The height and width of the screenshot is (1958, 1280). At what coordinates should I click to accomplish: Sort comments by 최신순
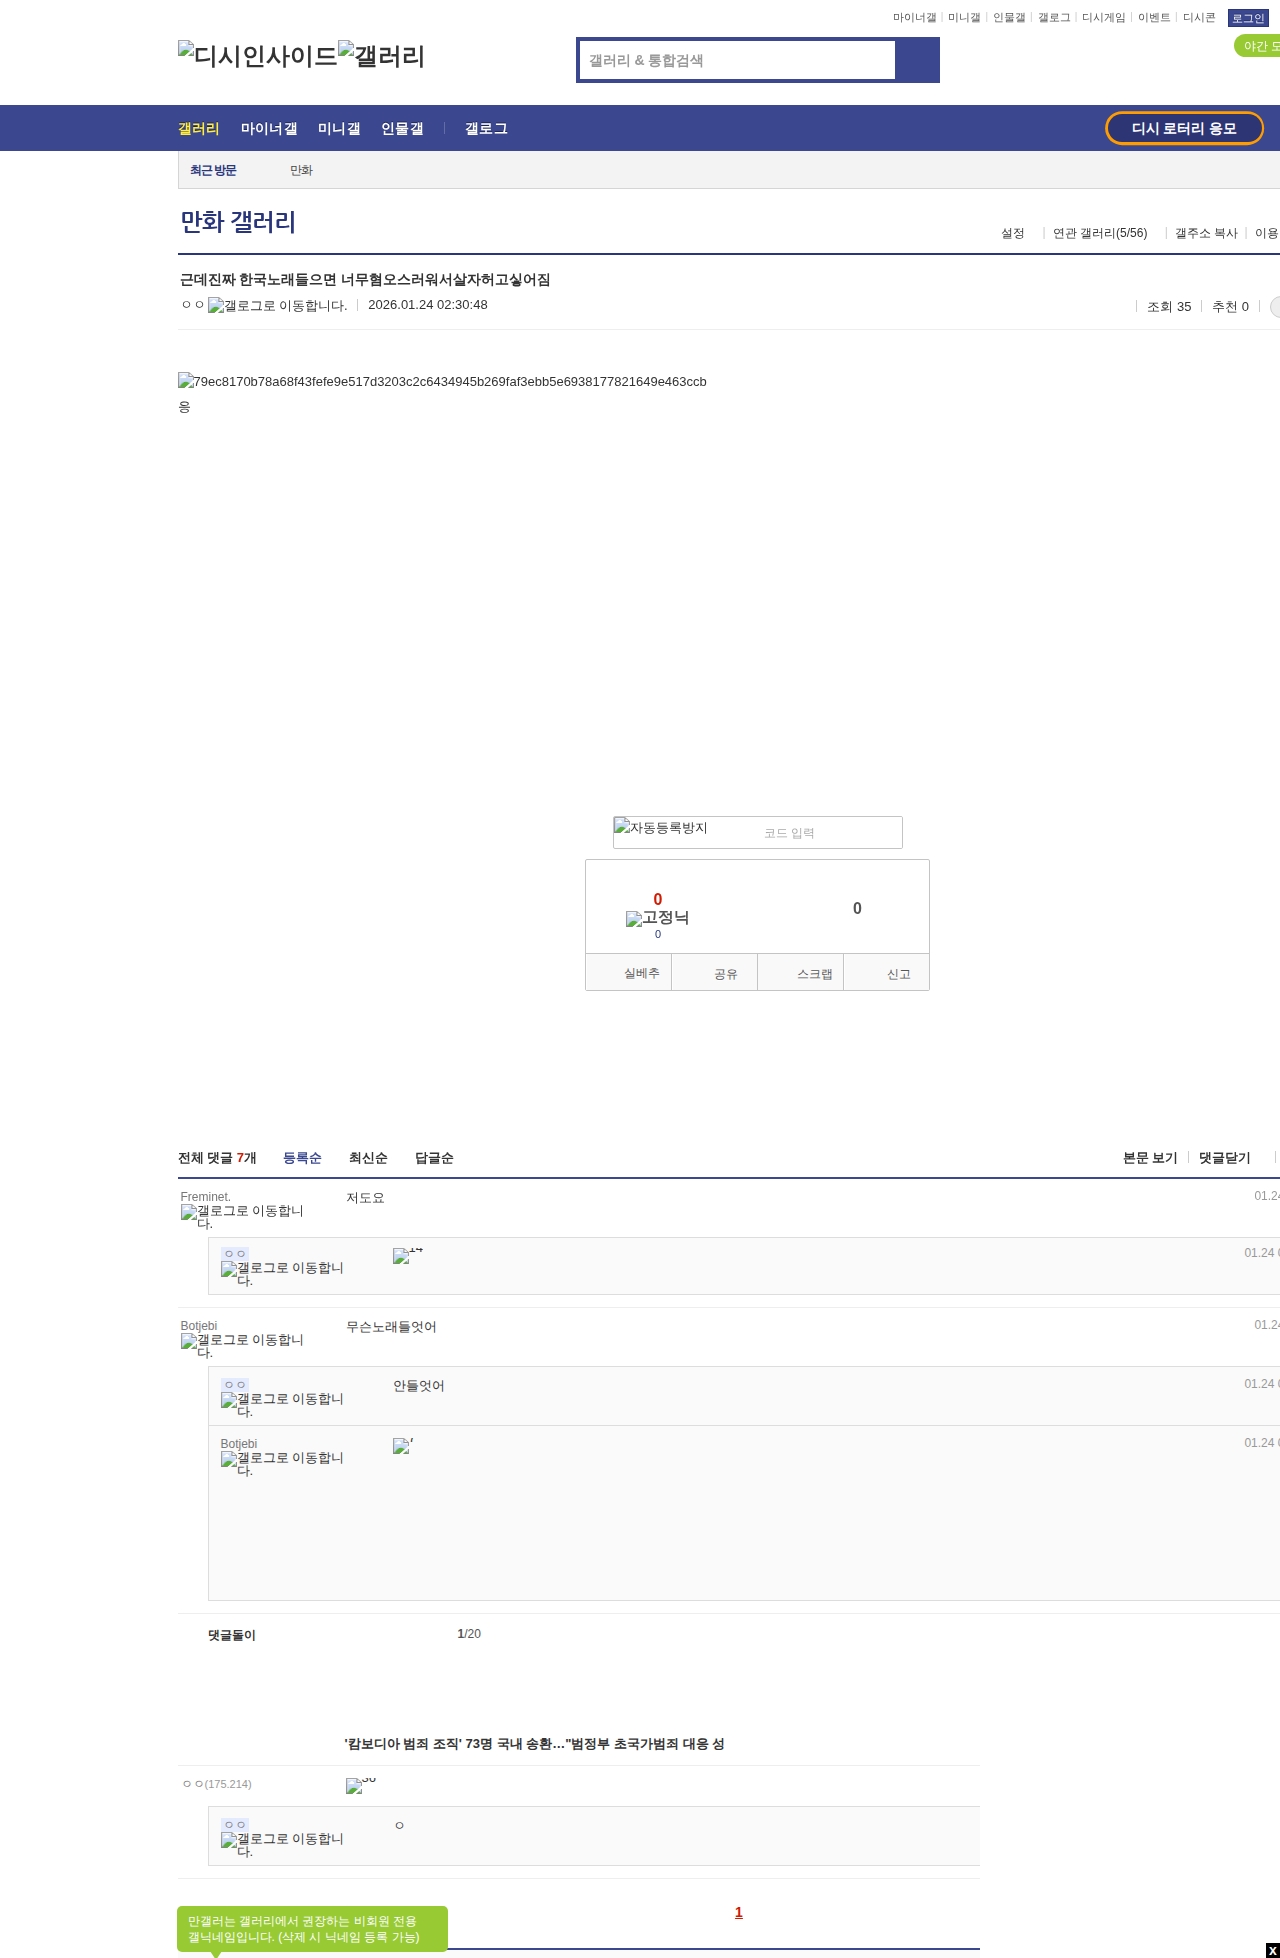click(368, 1158)
